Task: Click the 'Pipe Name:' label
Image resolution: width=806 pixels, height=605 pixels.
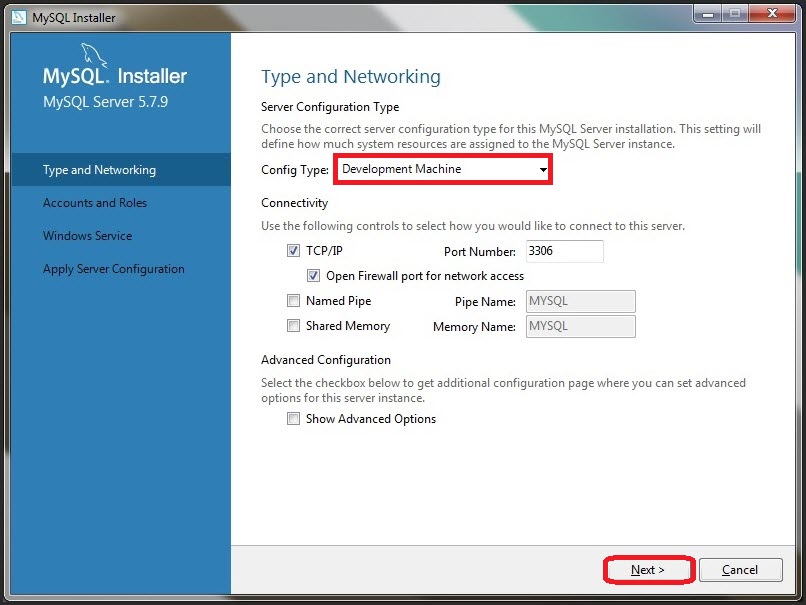Action: 485,302
